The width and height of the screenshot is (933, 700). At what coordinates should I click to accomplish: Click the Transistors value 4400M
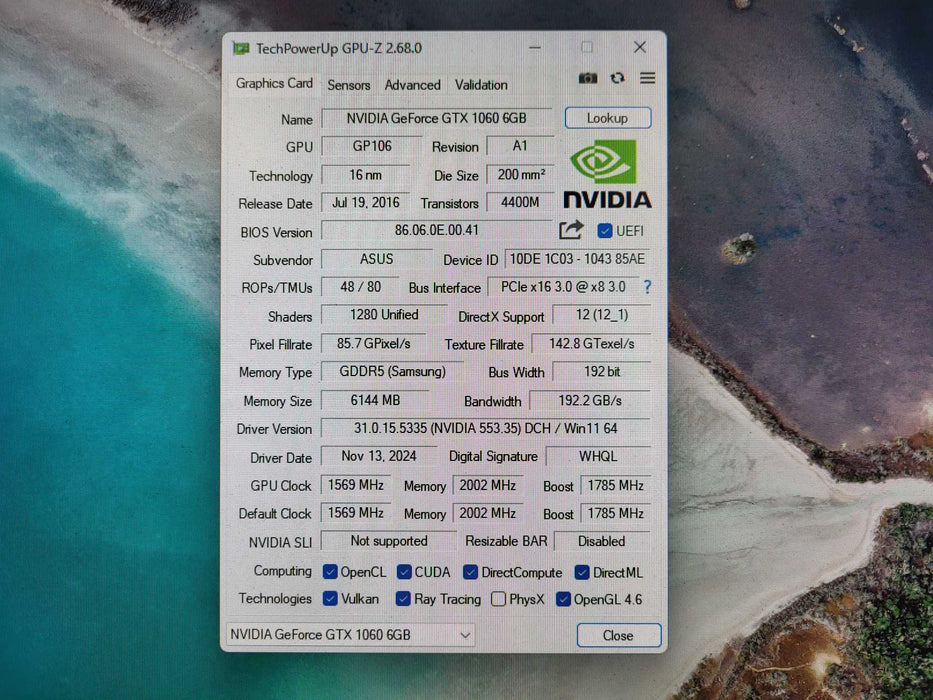[x=520, y=202]
